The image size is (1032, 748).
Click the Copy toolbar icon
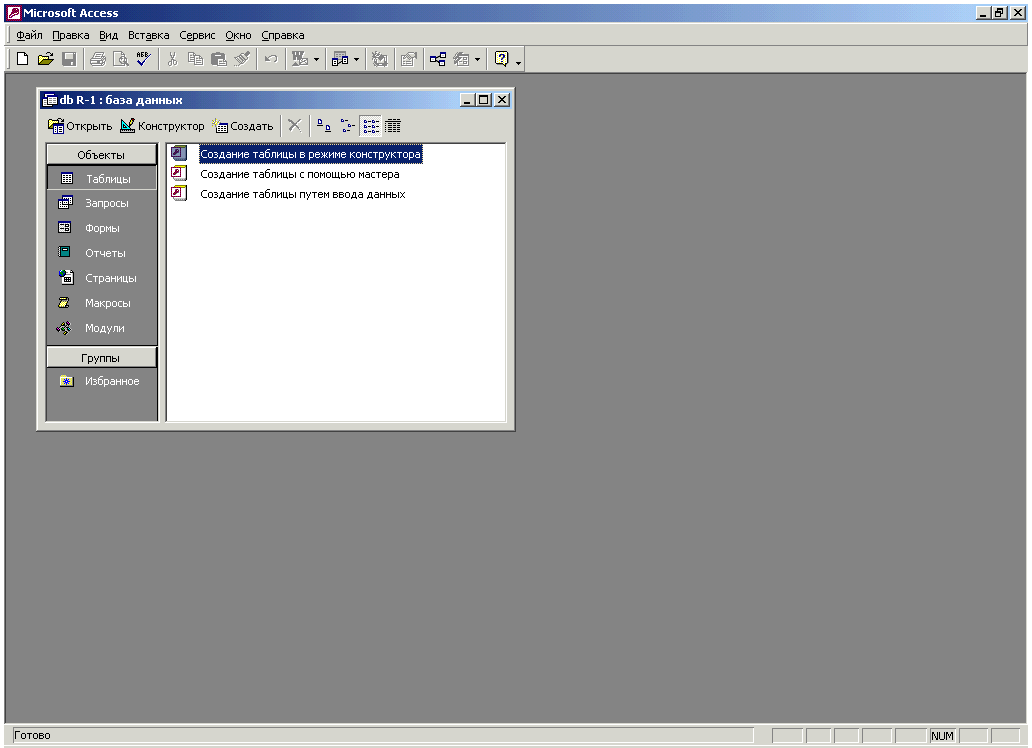pyautogui.click(x=195, y=59)
